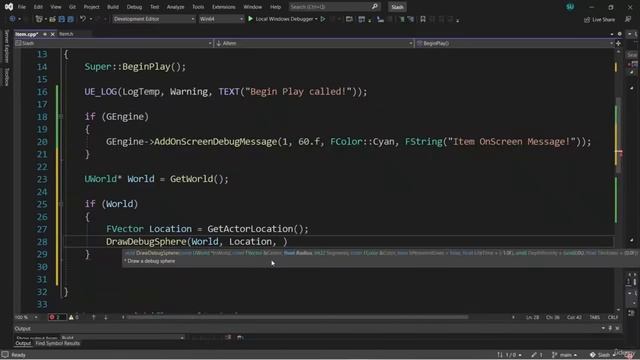
Task: Select the Find Symbol Results tab
Action: point(58,343)
